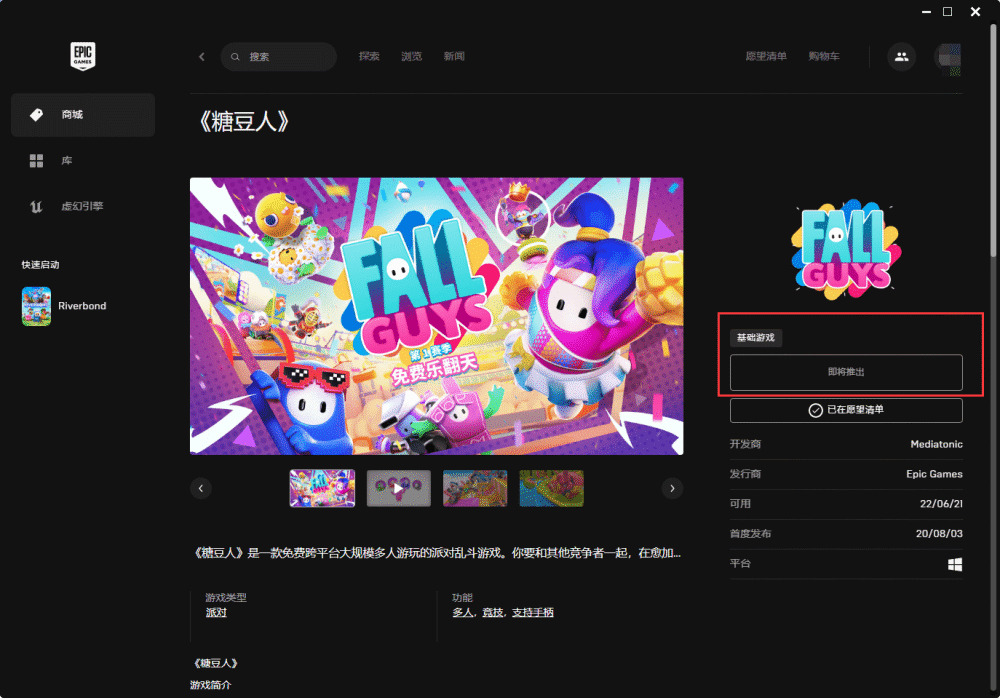Click the Epic Games publisher name
The width and height of the screenshot is (1000, 698).
click(x=934, y=474)
